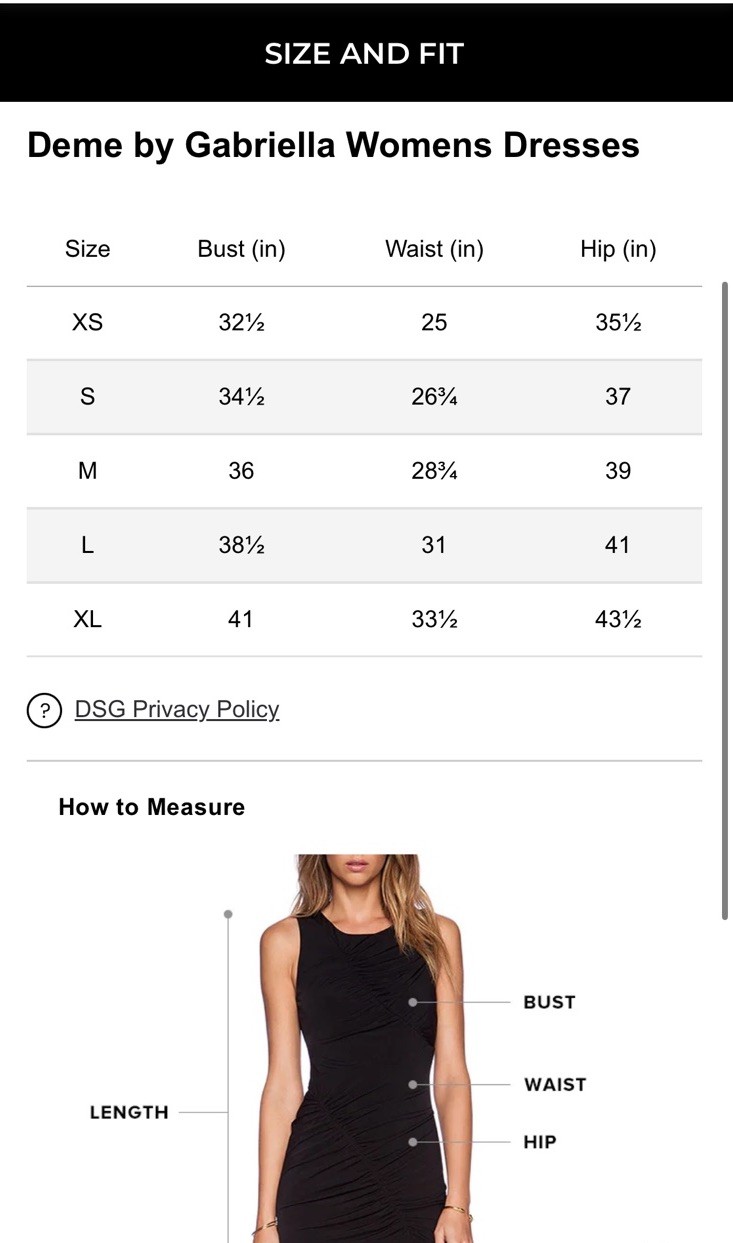Click the L row bust value 38½
Image resolution: width=733 pixels, height=1243 pixels.
pyautogui.click(x=241, y=545)
